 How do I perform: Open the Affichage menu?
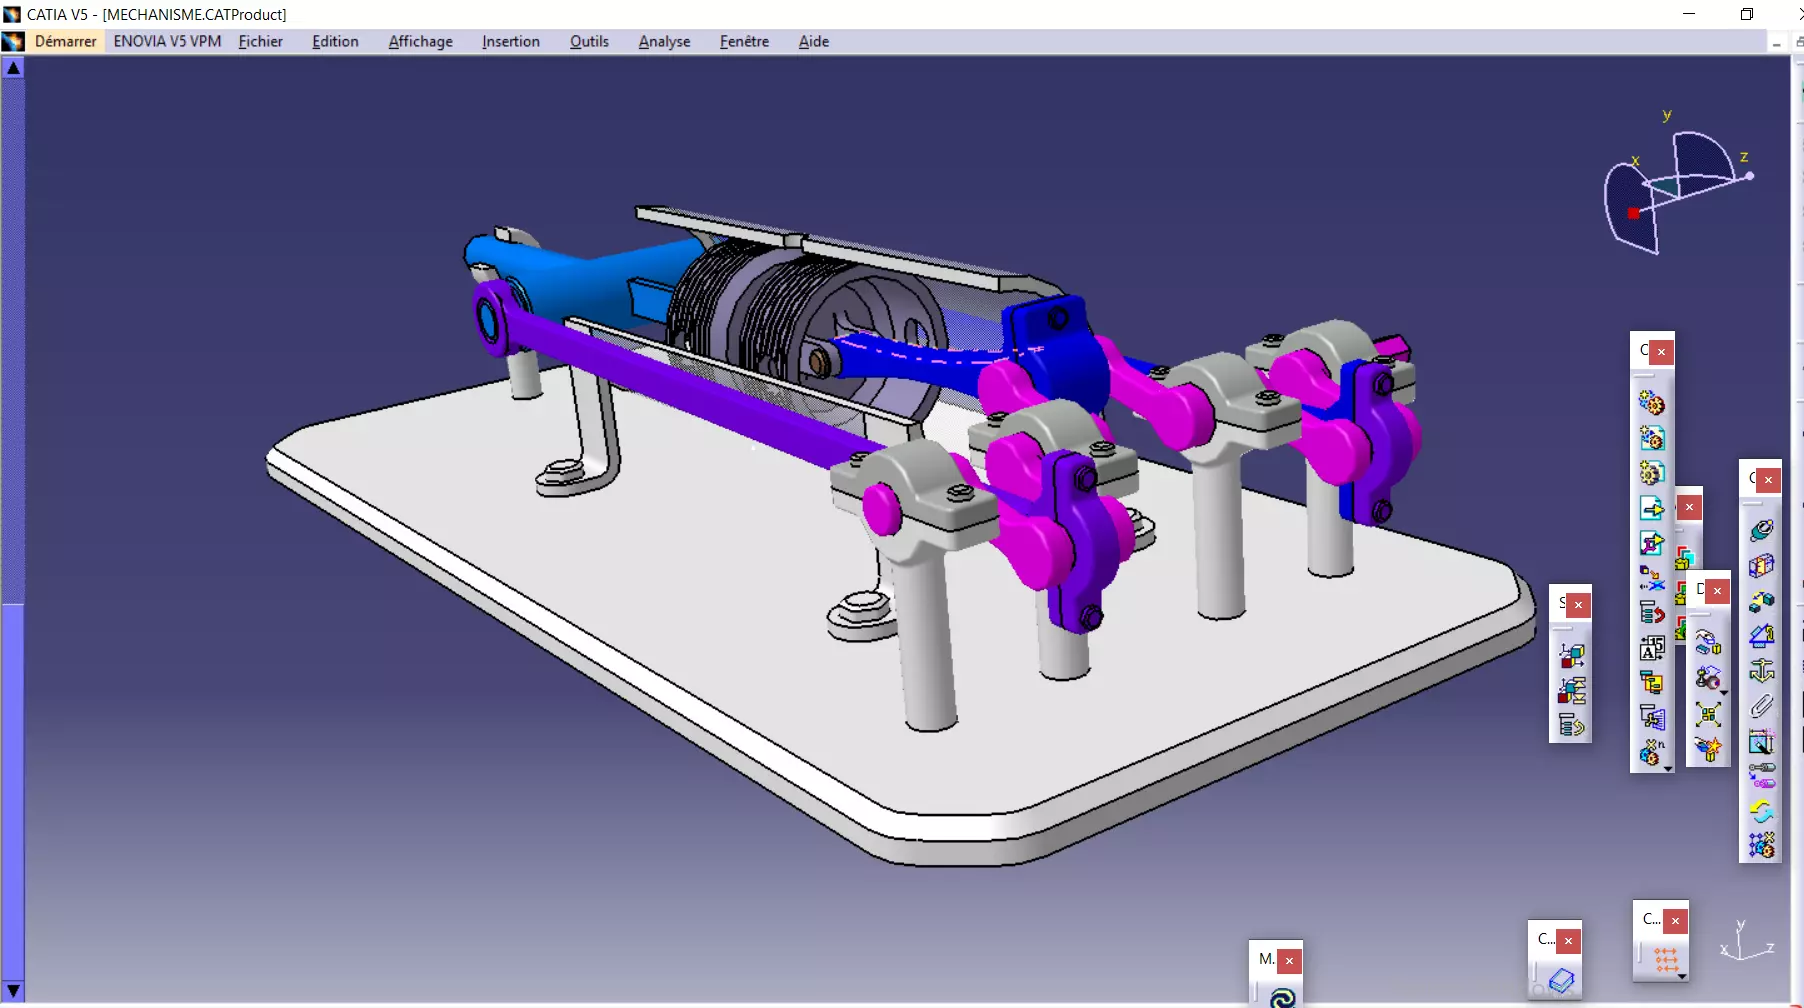(x=420, y=41)
